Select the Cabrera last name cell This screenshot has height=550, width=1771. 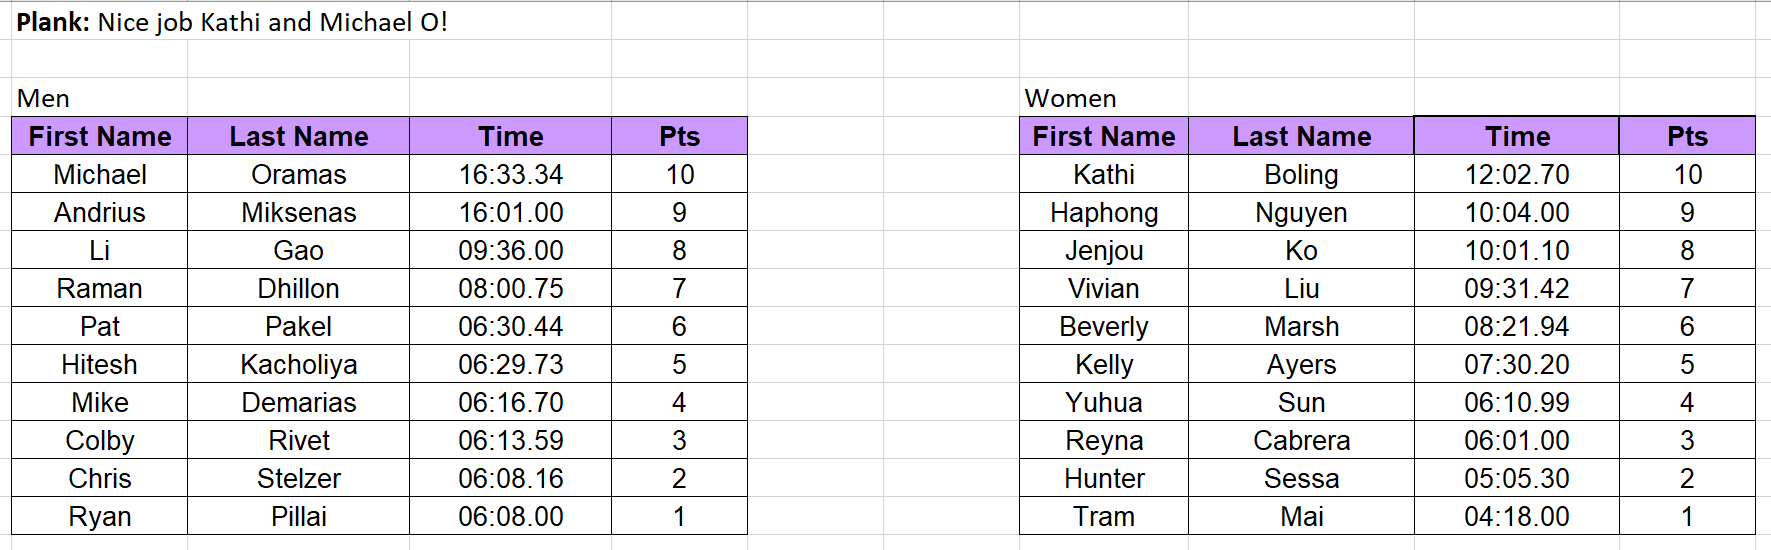pyautogui.click(x=1301, y=440)
